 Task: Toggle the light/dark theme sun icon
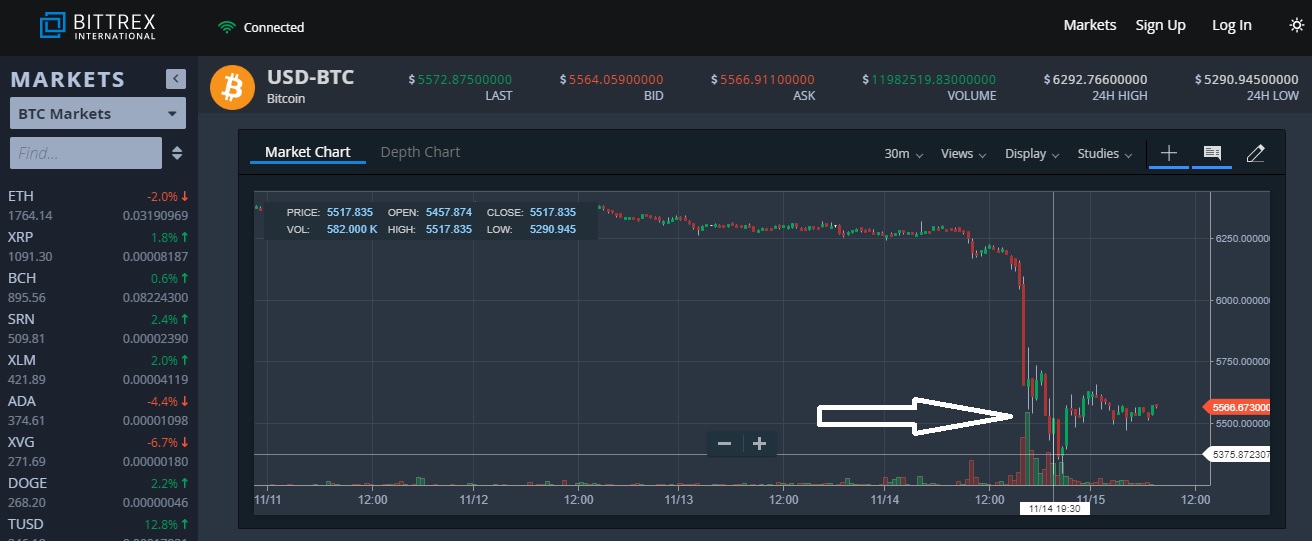(1297, 26)
